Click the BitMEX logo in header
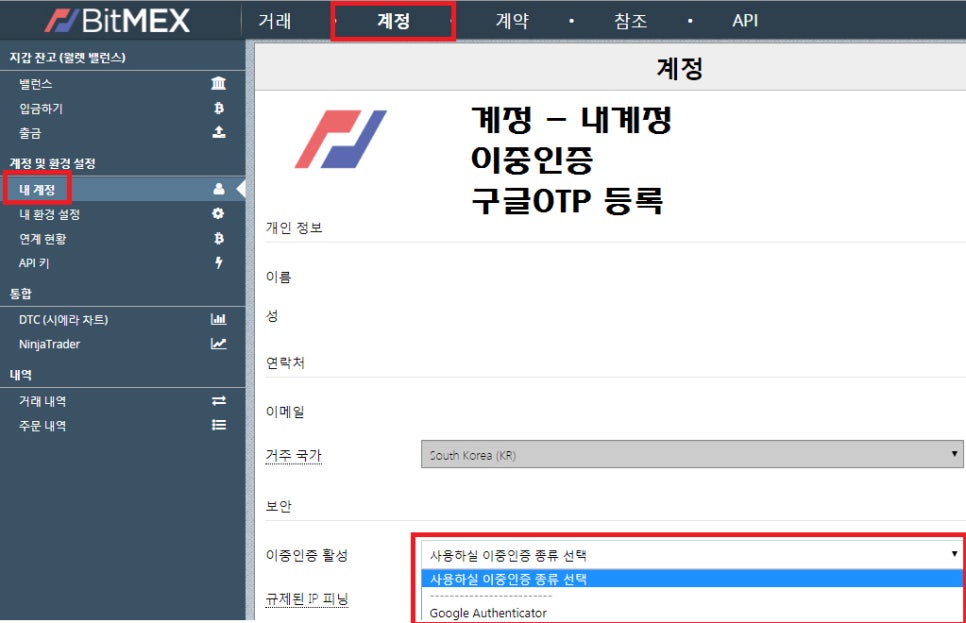966x623 pixels. (x=117, y=20)
